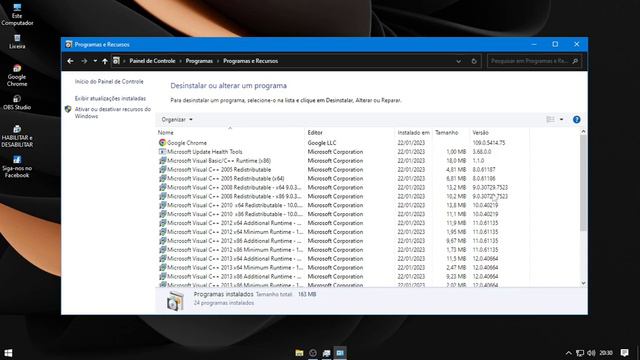Viewport: 640px width, 360px height.
Task: Open HABILITAR e DESABILITAR desktop shortcut
Action: coord(17,136)
